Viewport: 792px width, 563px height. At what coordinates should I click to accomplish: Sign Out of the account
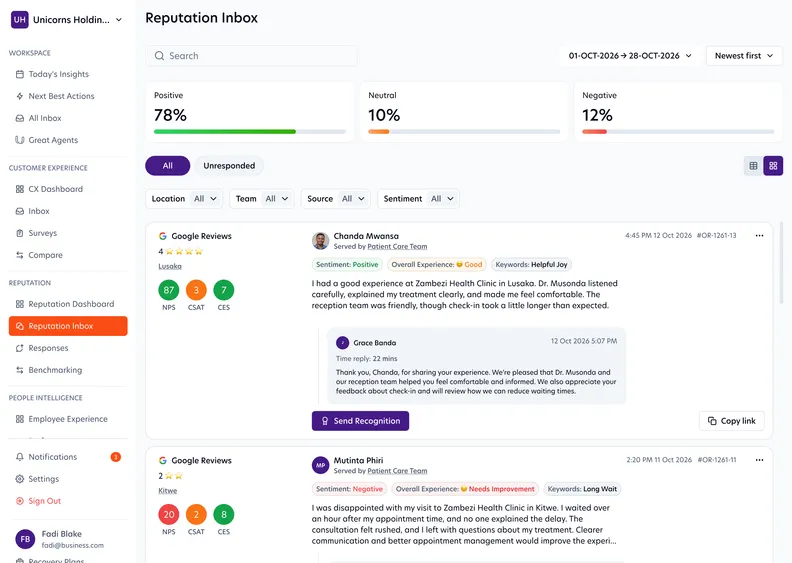pyautogui.click(x=44, y=501)
